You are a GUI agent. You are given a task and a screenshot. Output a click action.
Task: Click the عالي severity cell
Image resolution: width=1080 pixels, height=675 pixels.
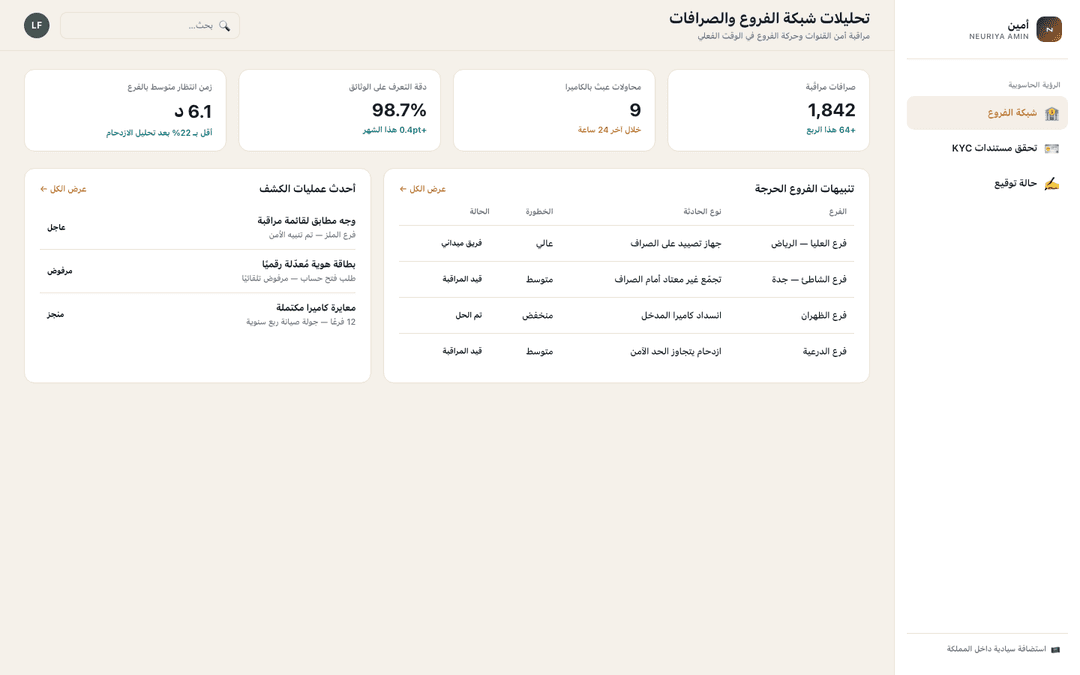(544, 244)
